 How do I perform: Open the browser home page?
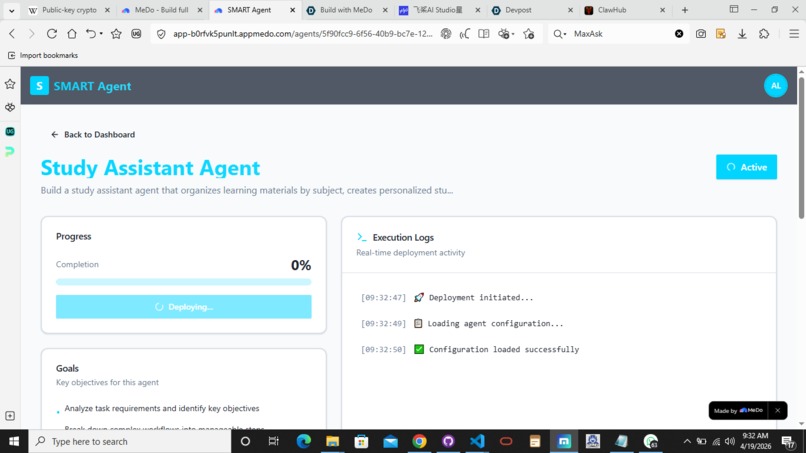tap(71, 34)
